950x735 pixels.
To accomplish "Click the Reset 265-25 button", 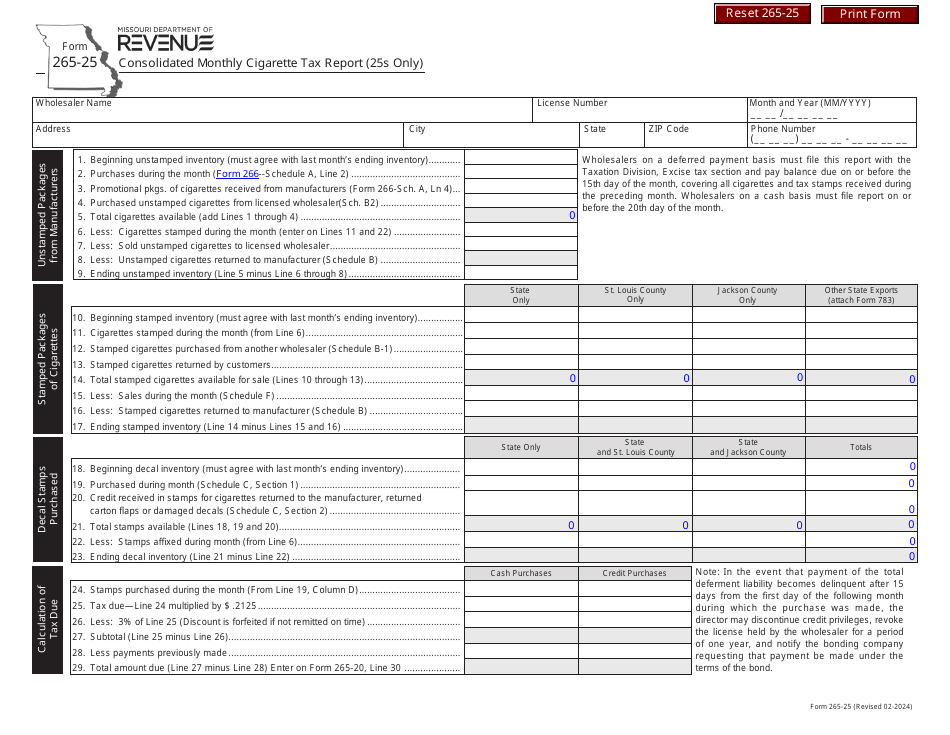I will tap(761, 13).
